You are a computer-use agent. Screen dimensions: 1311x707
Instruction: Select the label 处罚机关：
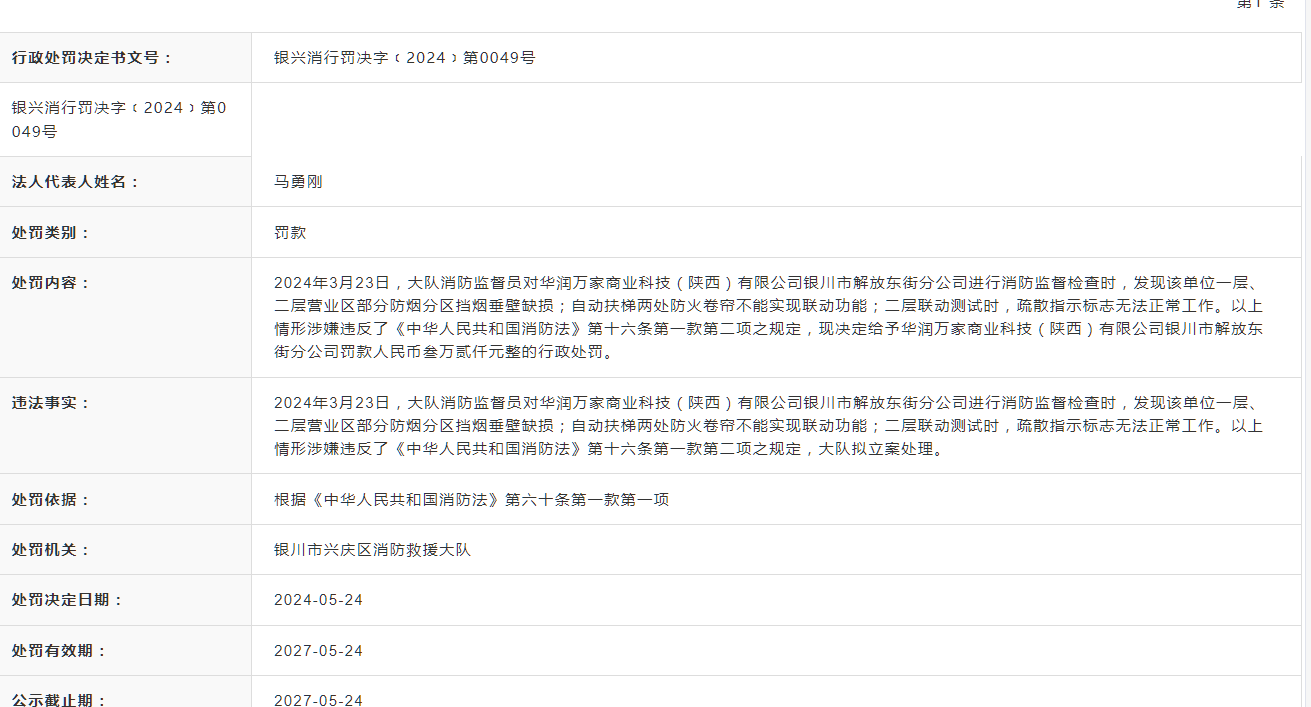(x=51, y=550)
